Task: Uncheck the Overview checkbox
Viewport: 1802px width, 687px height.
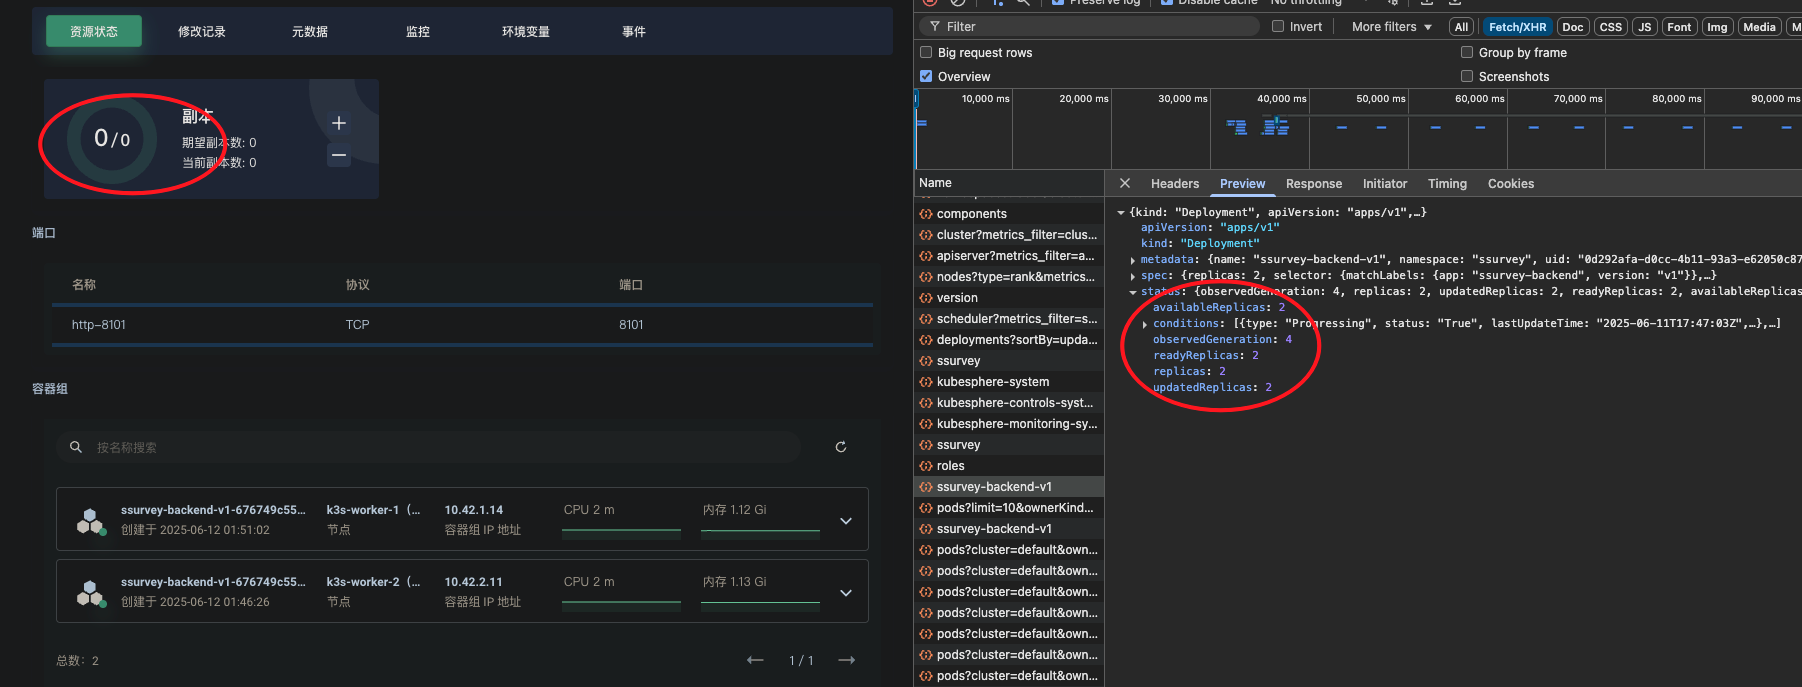Action: point(926,77)
